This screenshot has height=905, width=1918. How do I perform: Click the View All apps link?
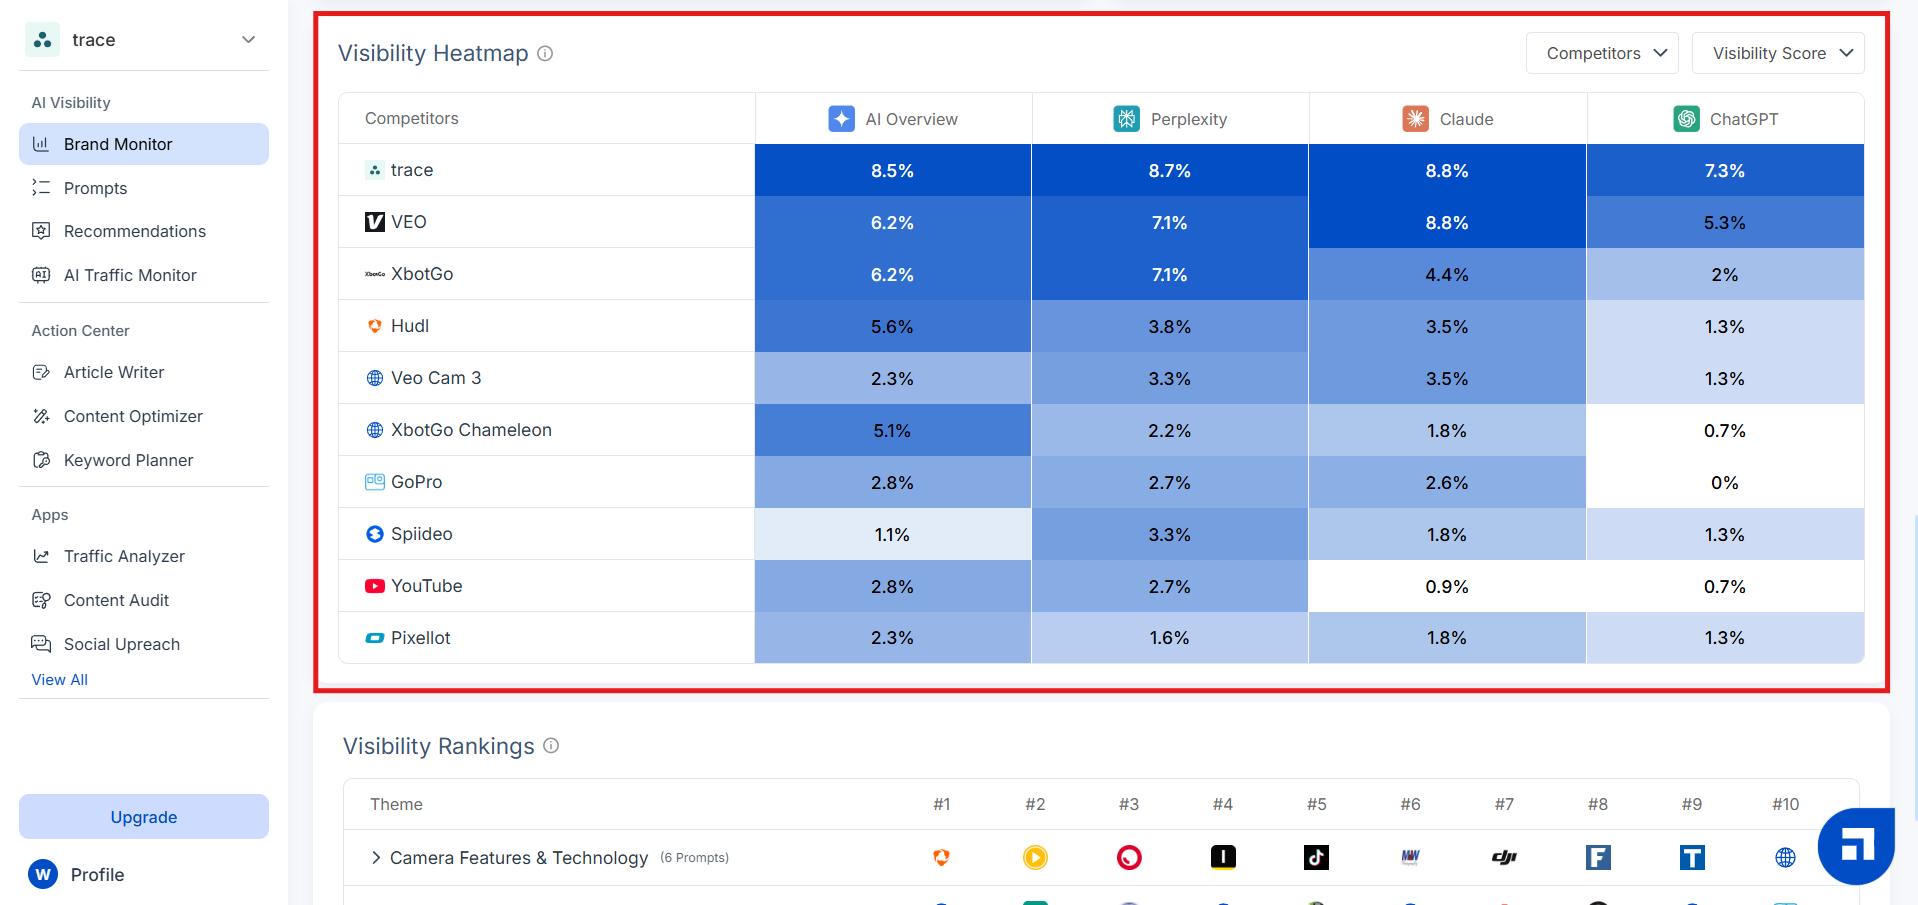click(x=60, y=680)
